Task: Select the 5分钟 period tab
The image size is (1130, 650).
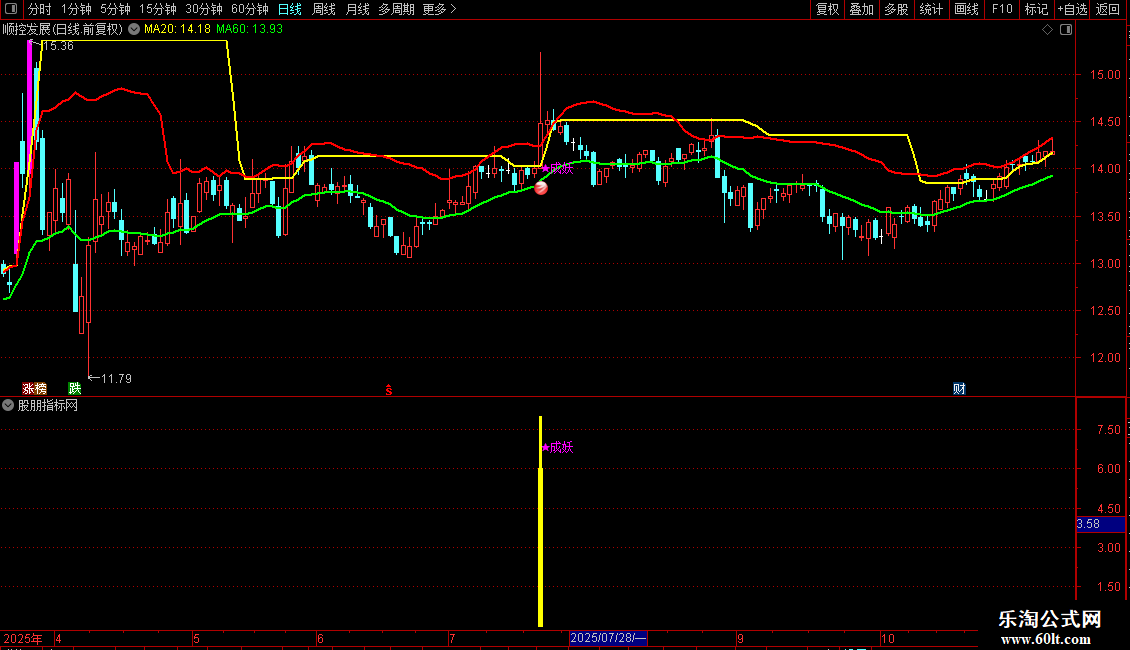Action: (x=115, y=9)
